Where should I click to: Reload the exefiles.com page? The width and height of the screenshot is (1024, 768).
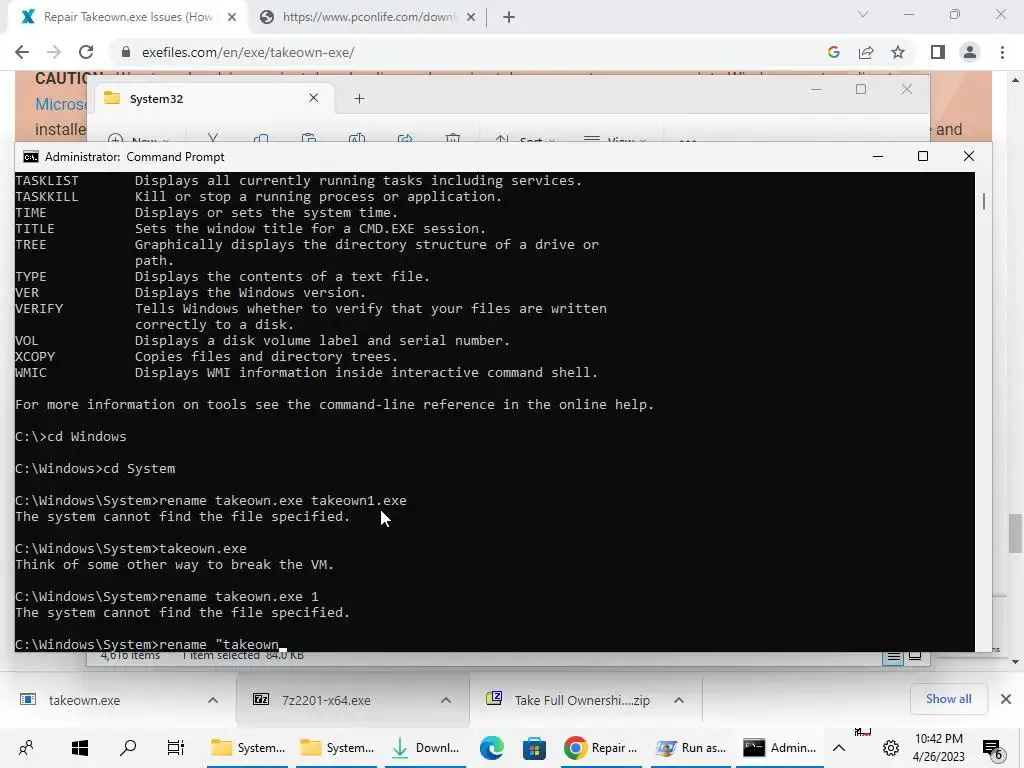[86, 52]
